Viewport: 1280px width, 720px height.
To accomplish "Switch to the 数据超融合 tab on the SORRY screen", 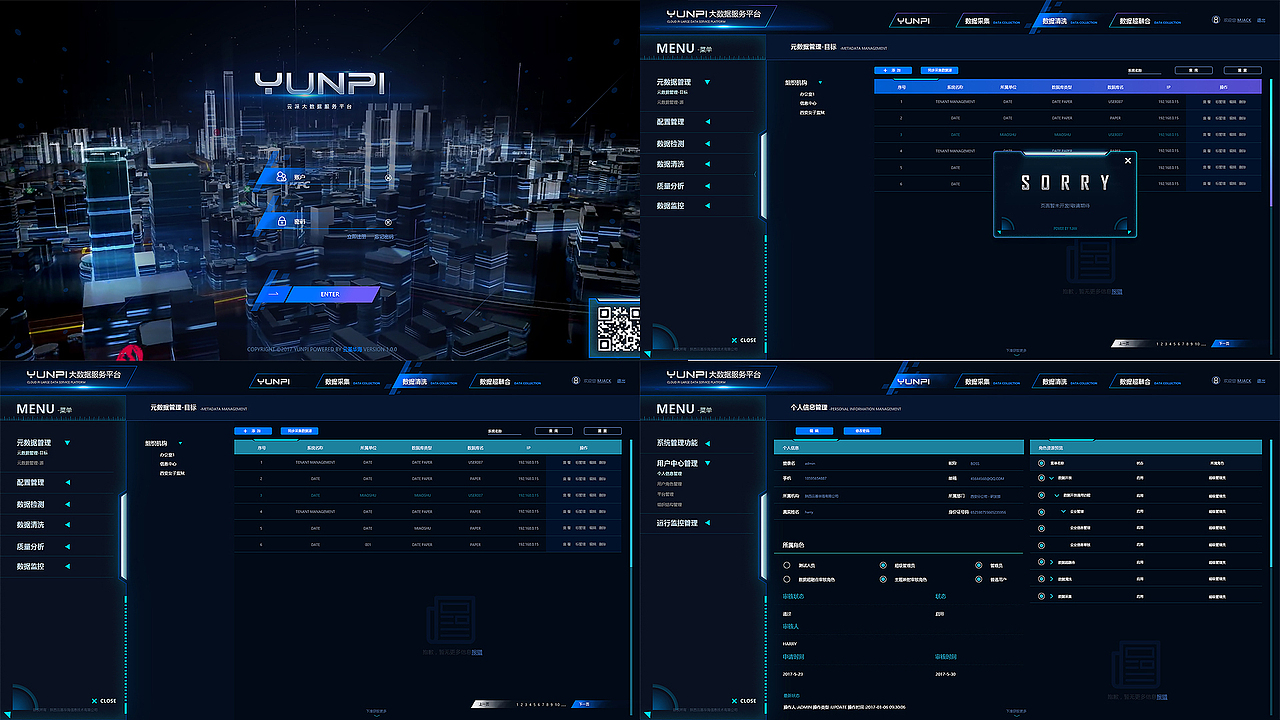I will point(1146,21).
